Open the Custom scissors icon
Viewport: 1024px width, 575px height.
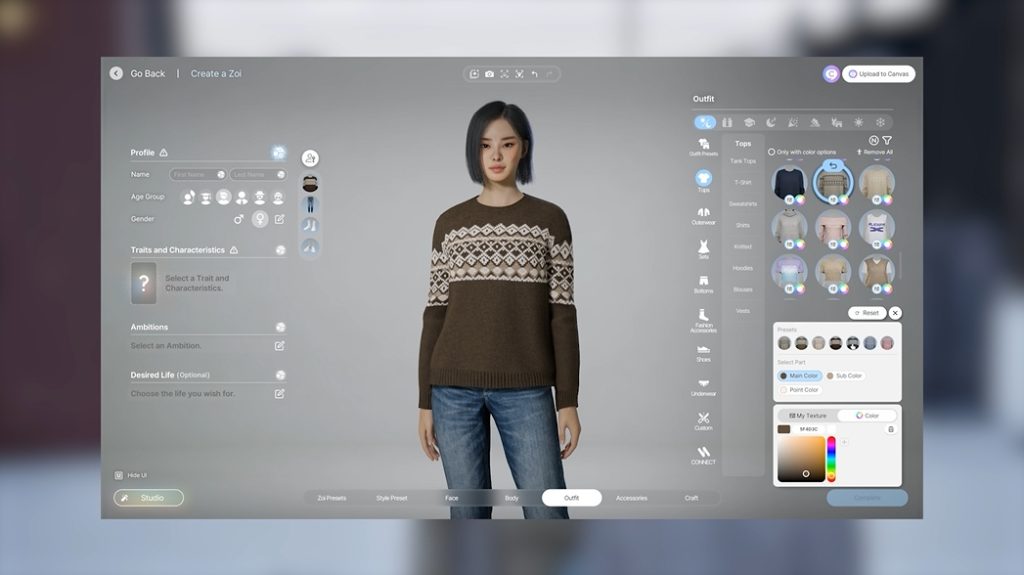click(x=703, y=419)
